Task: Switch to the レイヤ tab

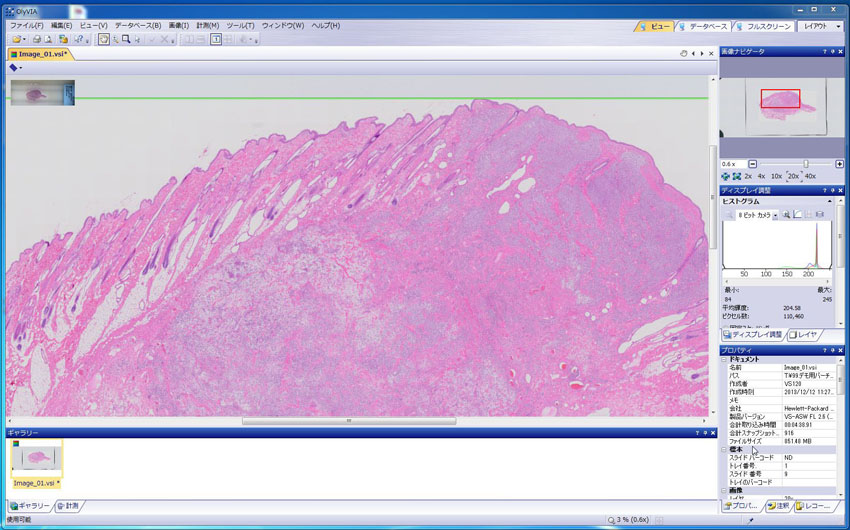Action: click(x=804, y=335)
